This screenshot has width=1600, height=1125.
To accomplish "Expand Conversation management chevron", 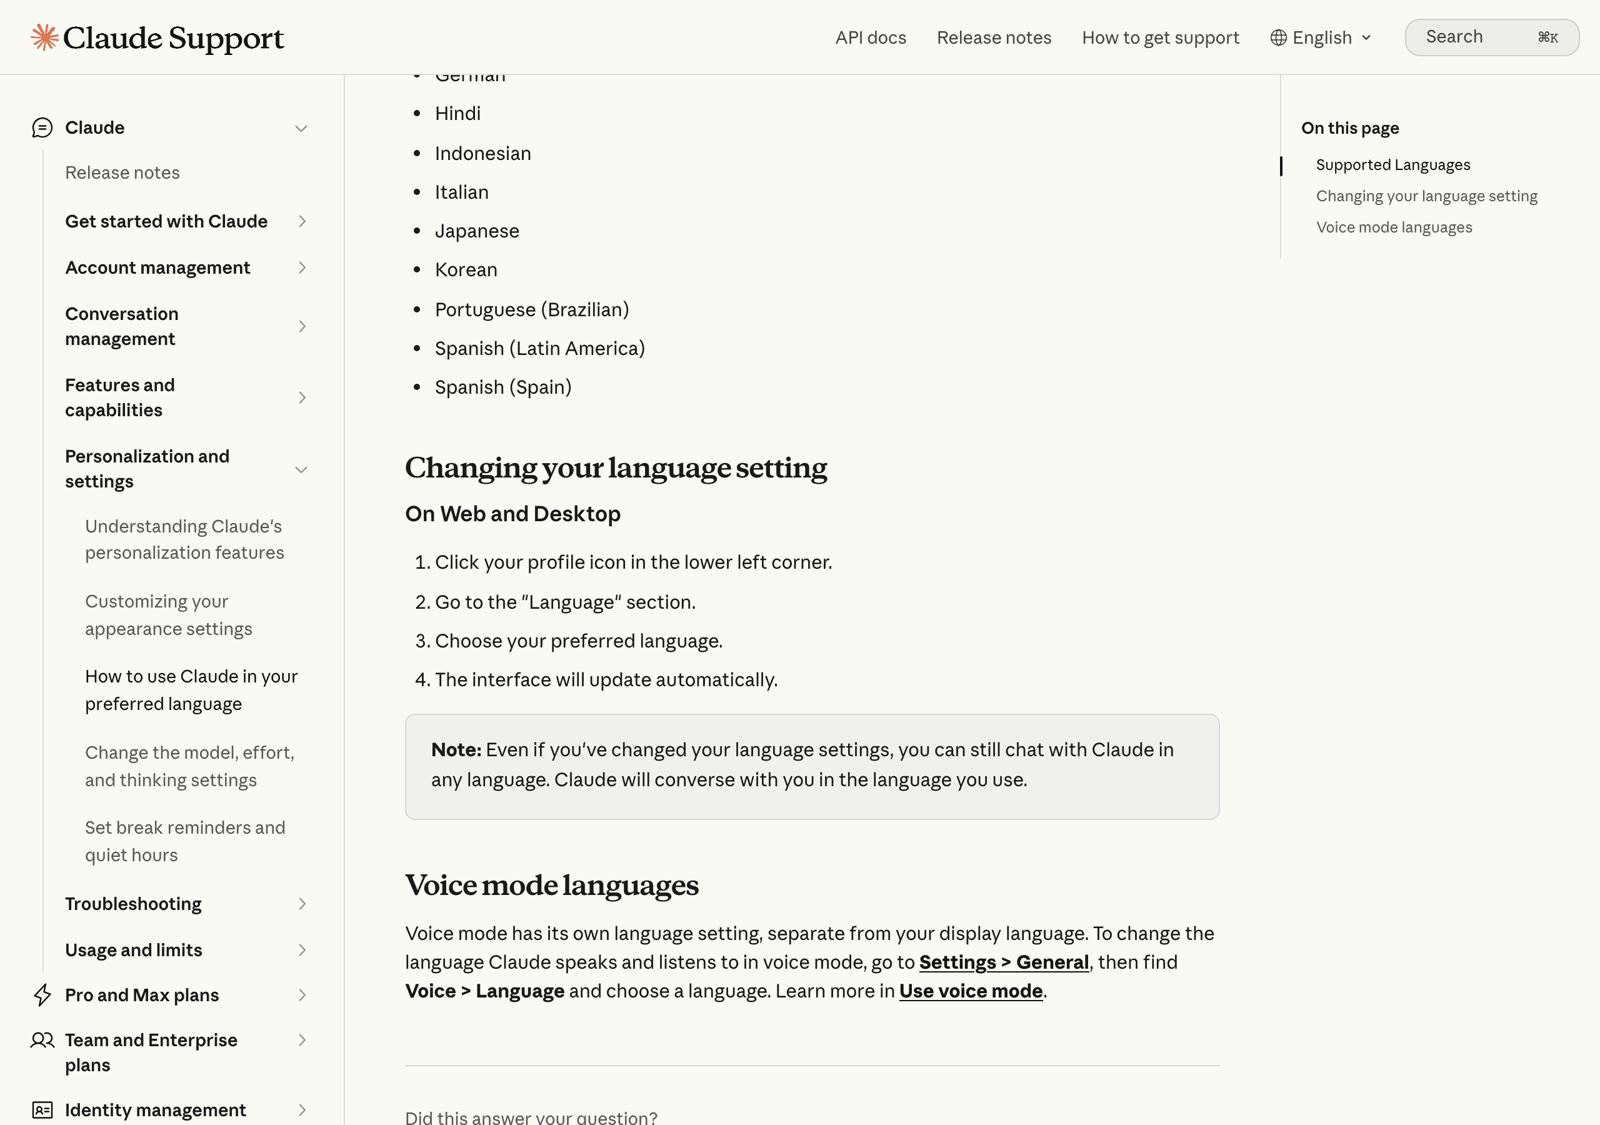I will coord(301,326).
